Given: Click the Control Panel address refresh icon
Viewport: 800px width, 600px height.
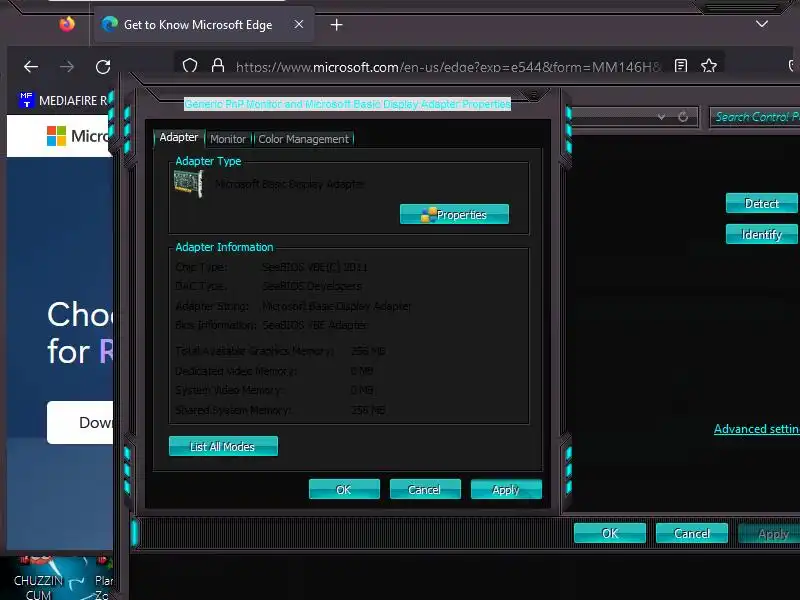Looking at the screenshot, I should (683, 117).
